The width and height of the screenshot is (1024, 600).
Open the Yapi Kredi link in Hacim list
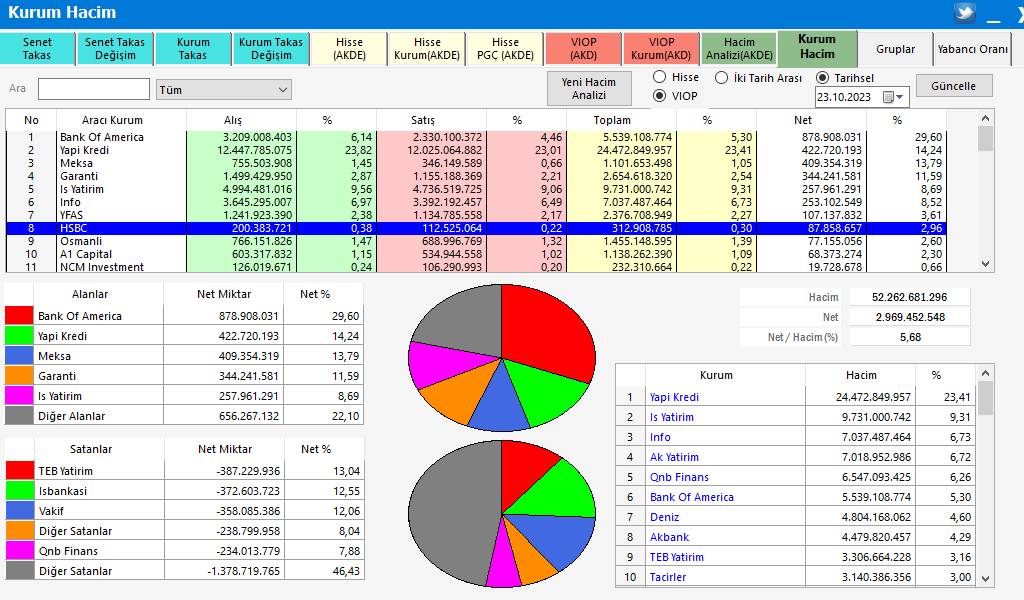tap(674, 397)
